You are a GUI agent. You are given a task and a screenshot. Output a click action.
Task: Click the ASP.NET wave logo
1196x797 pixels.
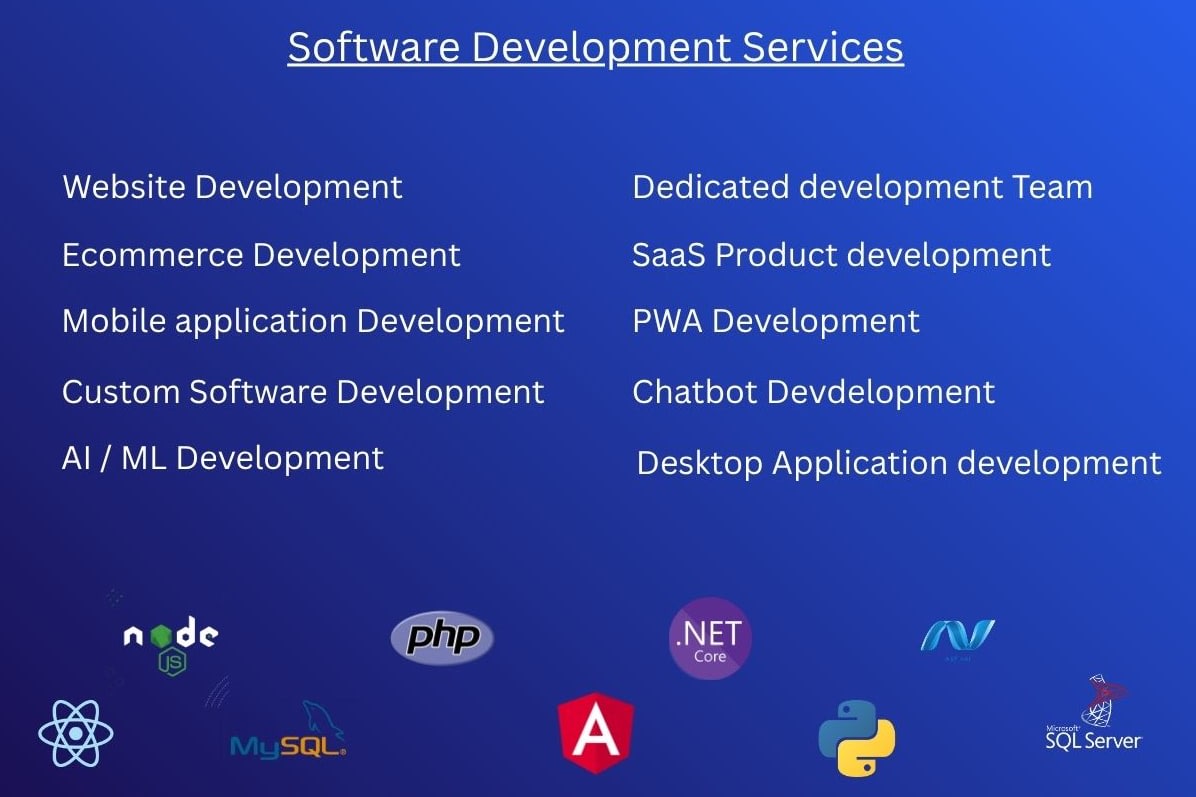(x=957, y=638)
